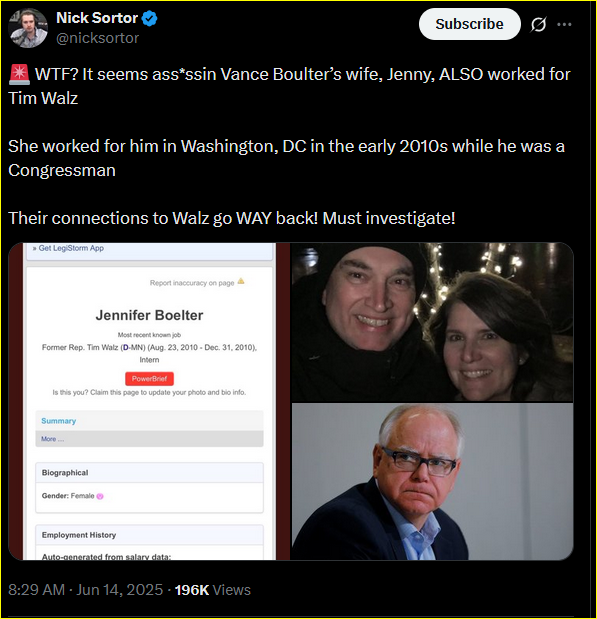Screen dimensions: 597x619
Task: Click the blue verified checkmark badge
Action: pyautogui.click(x=150, y=18)
